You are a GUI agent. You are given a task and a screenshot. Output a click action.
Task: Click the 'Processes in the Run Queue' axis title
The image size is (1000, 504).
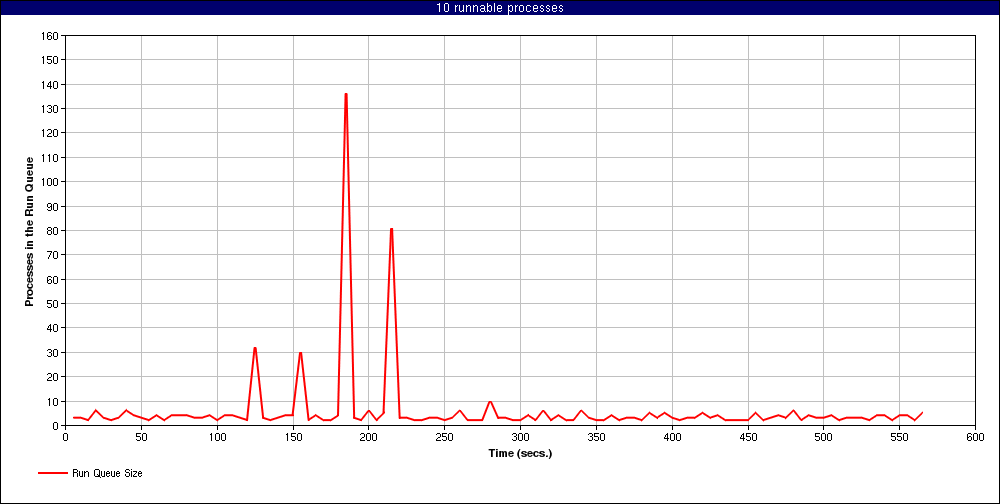(x=29, y=231)
